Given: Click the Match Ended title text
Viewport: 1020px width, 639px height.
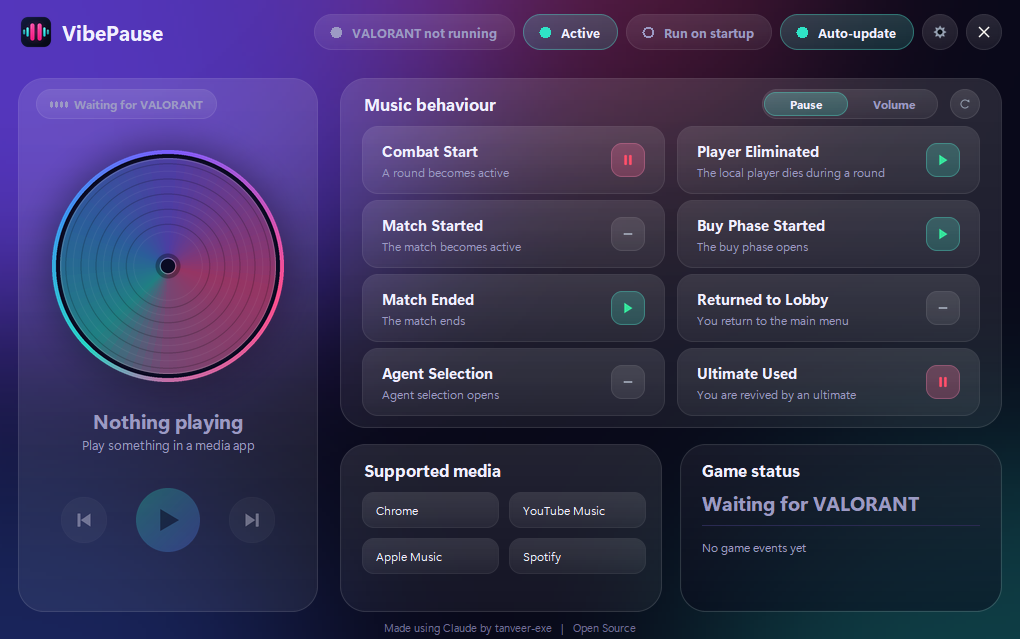Looking at the screenshot, I should coord(428,300).
